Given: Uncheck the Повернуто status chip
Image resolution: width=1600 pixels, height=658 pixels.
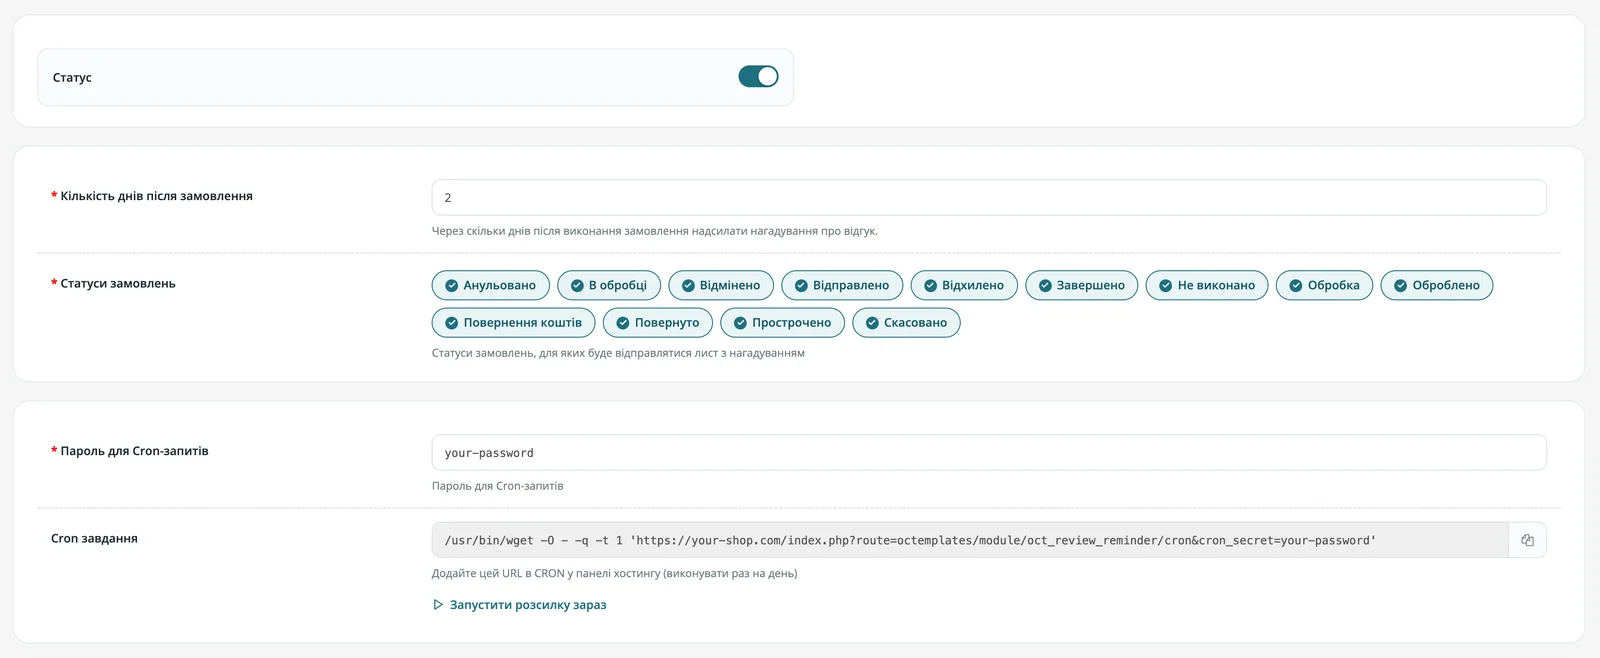Looking at the screenshot, I should (x=658, y=323).
